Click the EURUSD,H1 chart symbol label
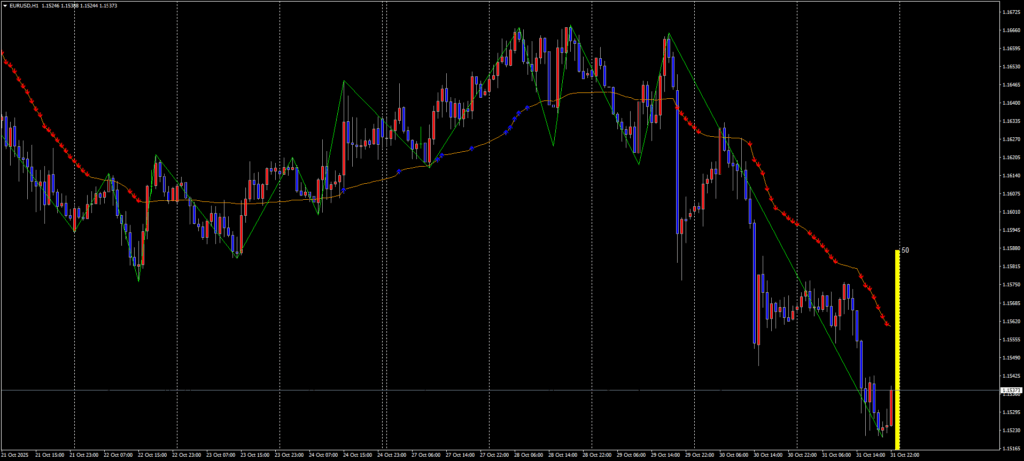 pos(22,5)
